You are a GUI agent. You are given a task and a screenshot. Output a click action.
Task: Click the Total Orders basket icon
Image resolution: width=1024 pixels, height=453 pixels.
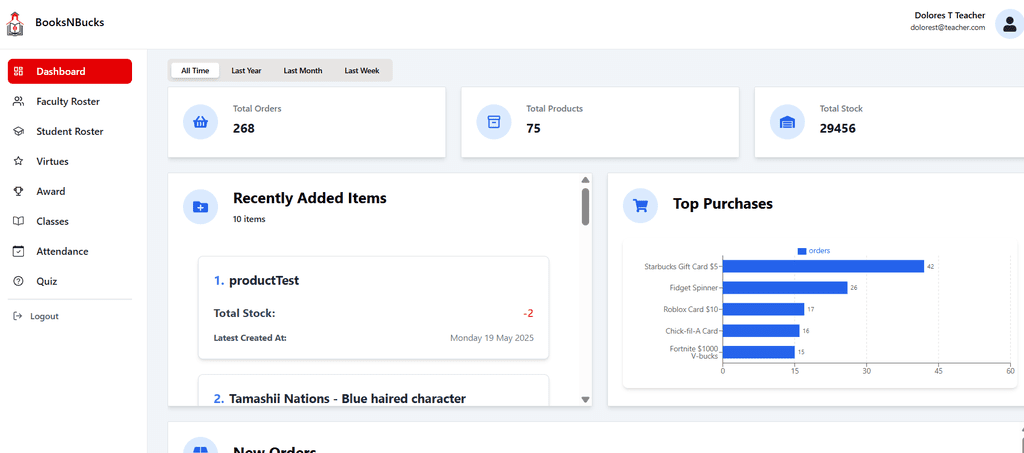pyautogui.click(x=200, y=122)
